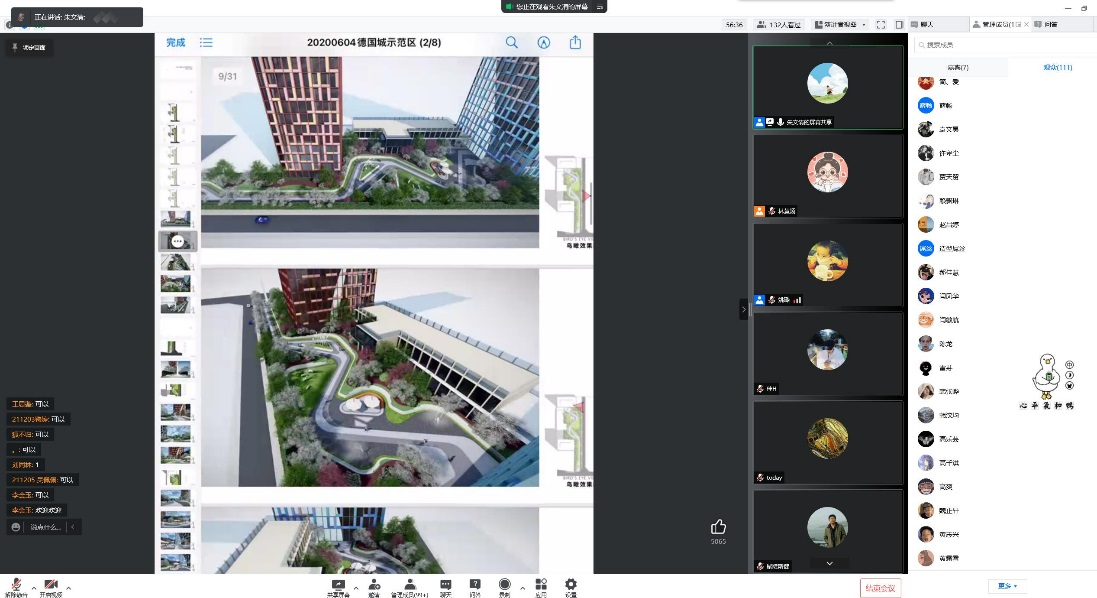Collapse the right panel with chevron handle
1097x598 pixels.
pos(743,310)
